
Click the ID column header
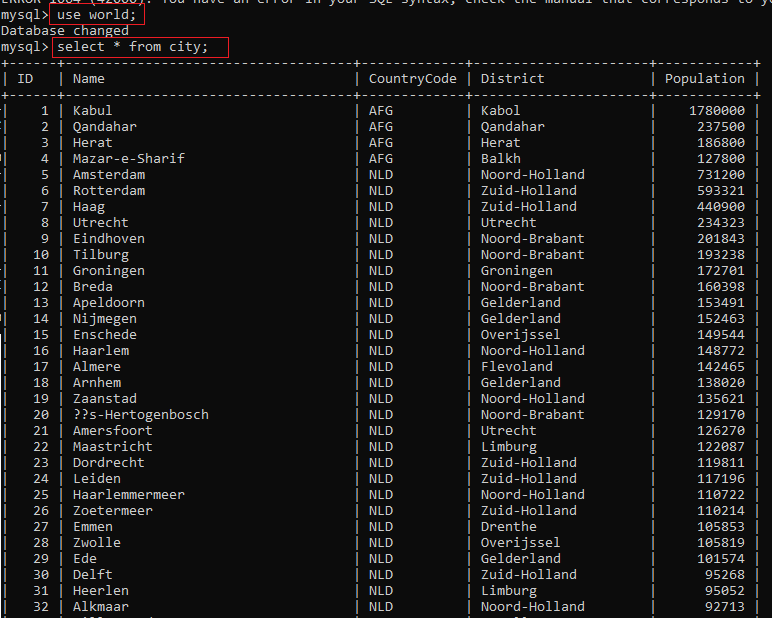(26, 79)
